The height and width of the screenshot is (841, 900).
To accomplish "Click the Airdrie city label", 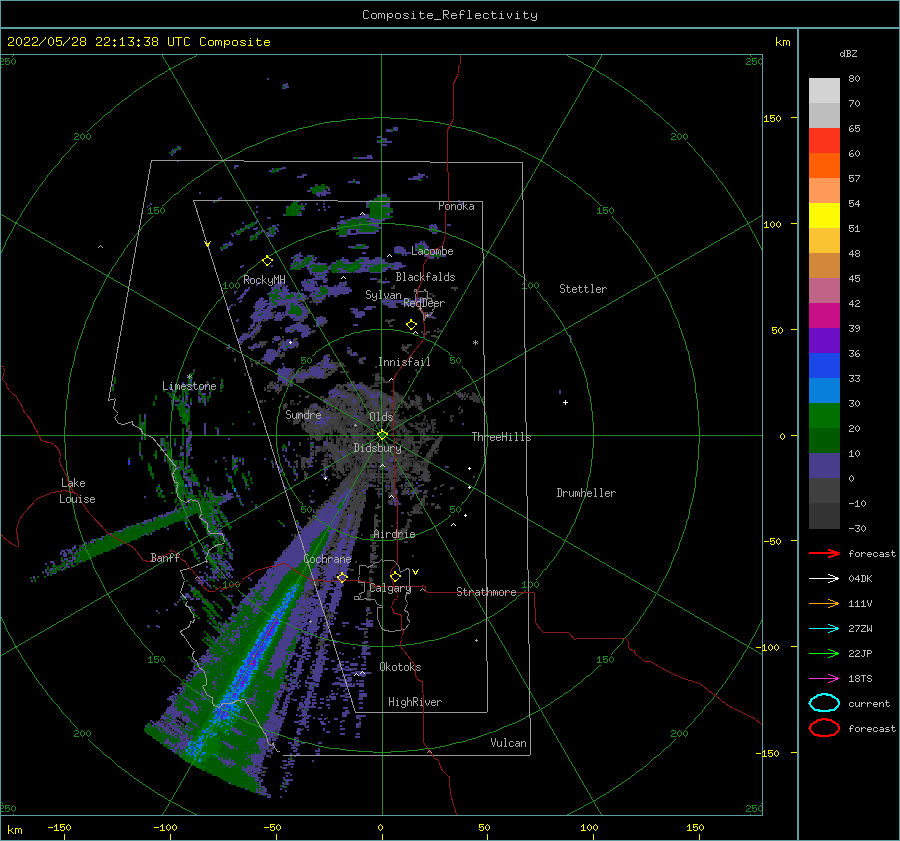I will tap(394, 534).
